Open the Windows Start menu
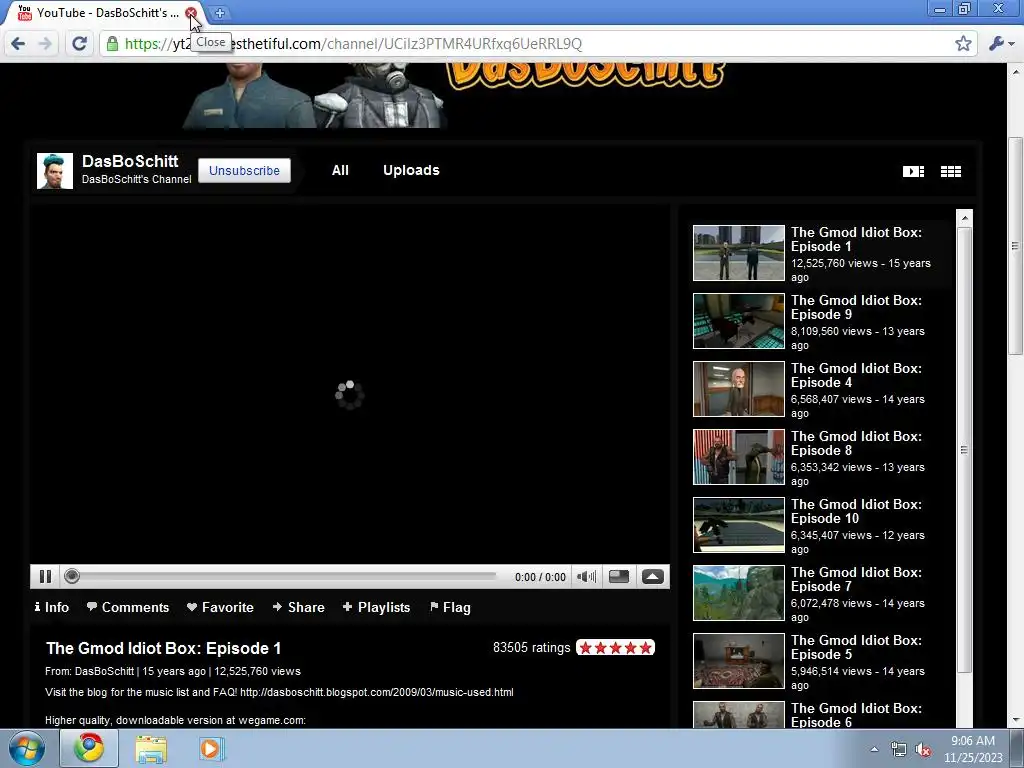The width and height of the screenshot is (1024, 768). point(27,748)
